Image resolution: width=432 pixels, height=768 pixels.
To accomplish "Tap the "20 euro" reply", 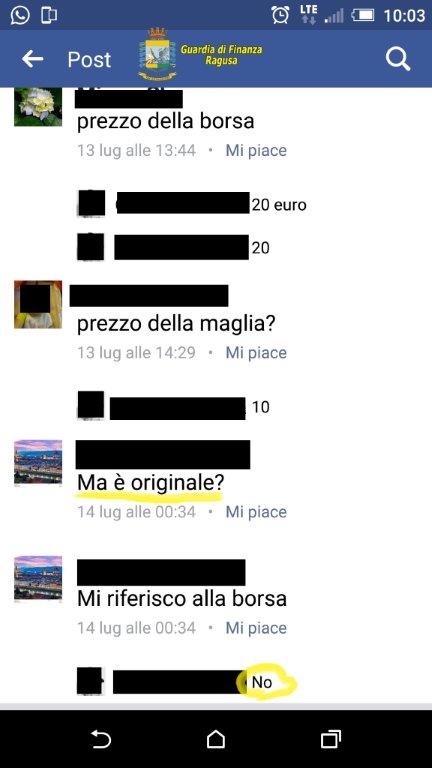I will point(279,205).
